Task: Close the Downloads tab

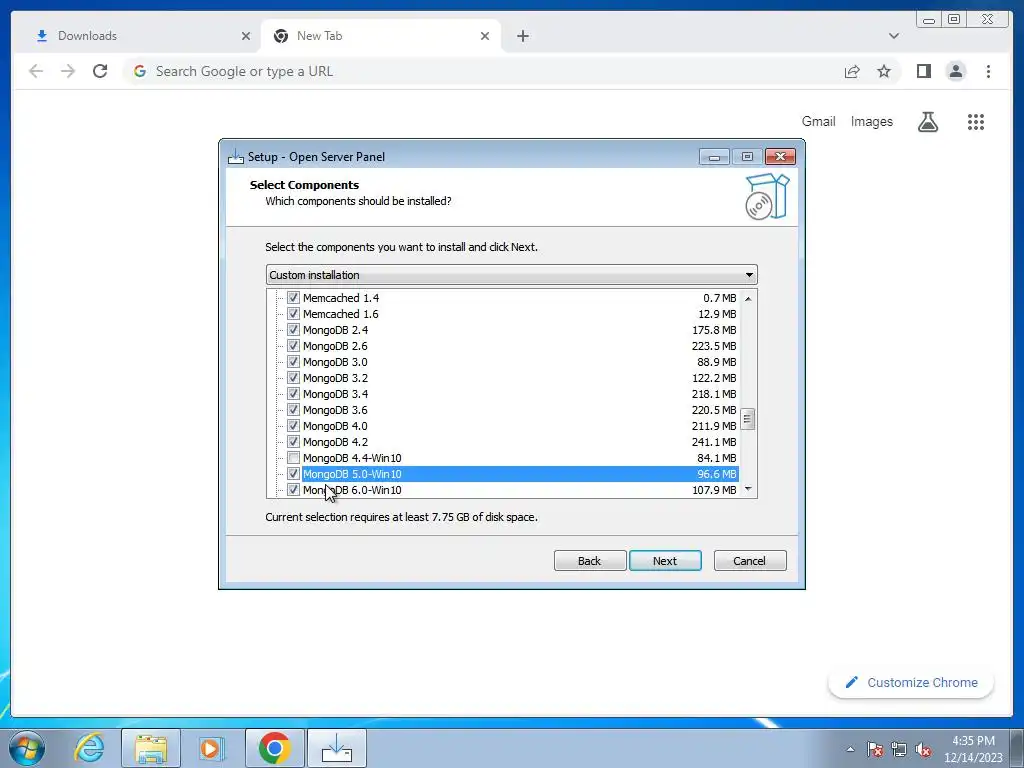Action: point(246,36)
